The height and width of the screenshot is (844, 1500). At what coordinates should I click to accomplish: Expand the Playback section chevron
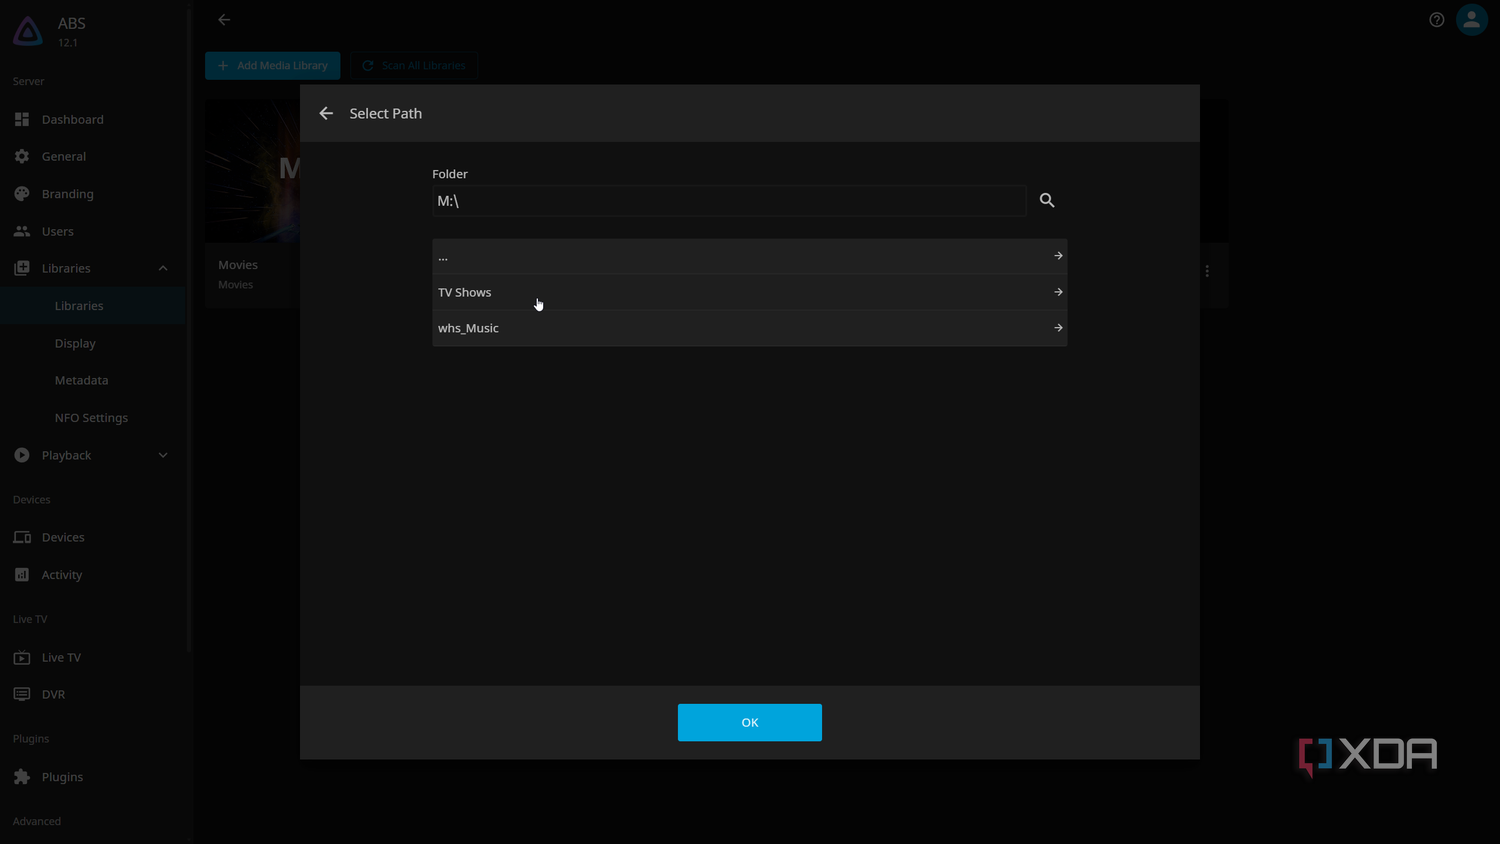point(163,455)
